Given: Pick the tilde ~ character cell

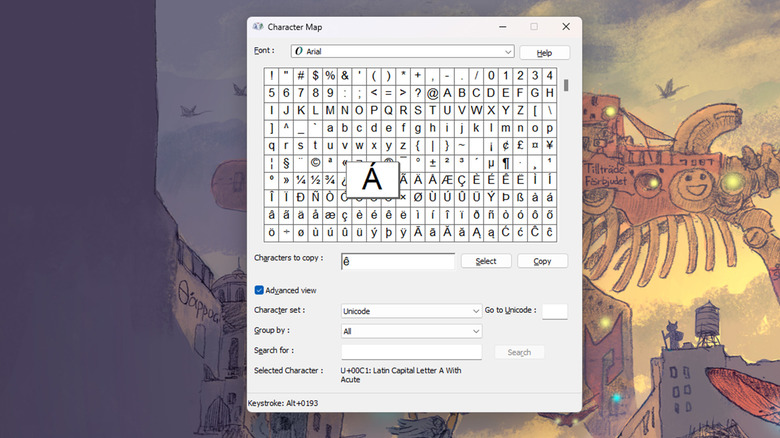Looking at the screenshot, I should (462, 145).
